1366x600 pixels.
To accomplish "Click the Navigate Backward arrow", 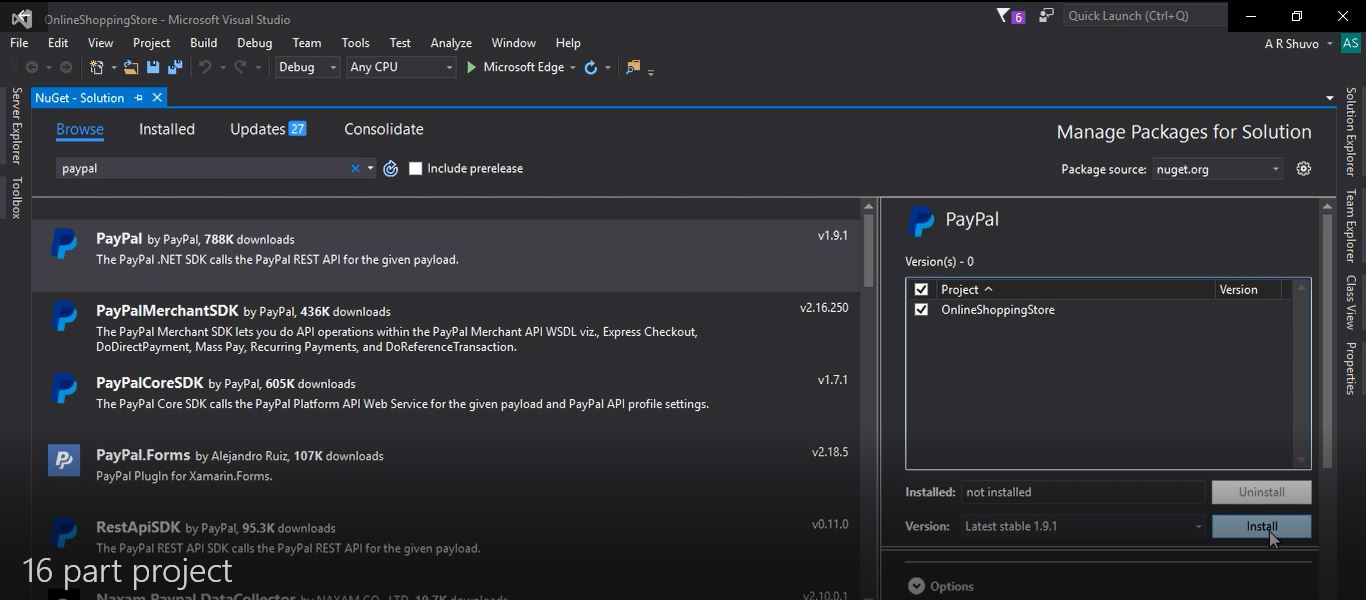I will click(32, 67).
